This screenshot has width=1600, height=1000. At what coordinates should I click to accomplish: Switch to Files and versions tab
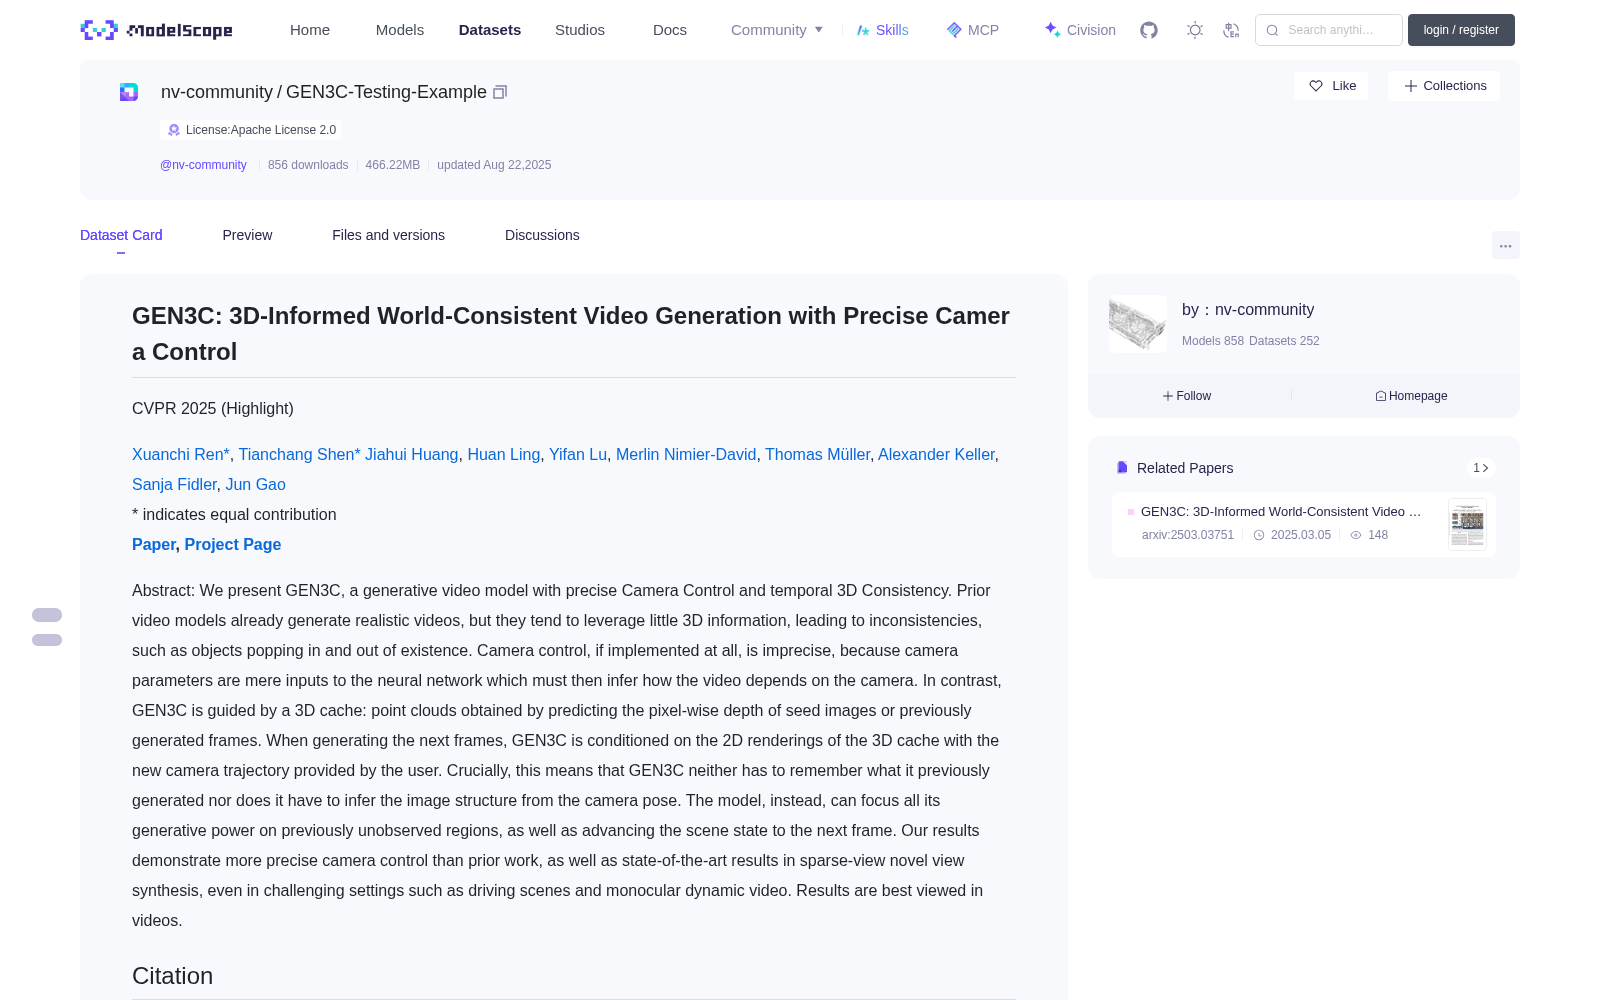point(388,235)
